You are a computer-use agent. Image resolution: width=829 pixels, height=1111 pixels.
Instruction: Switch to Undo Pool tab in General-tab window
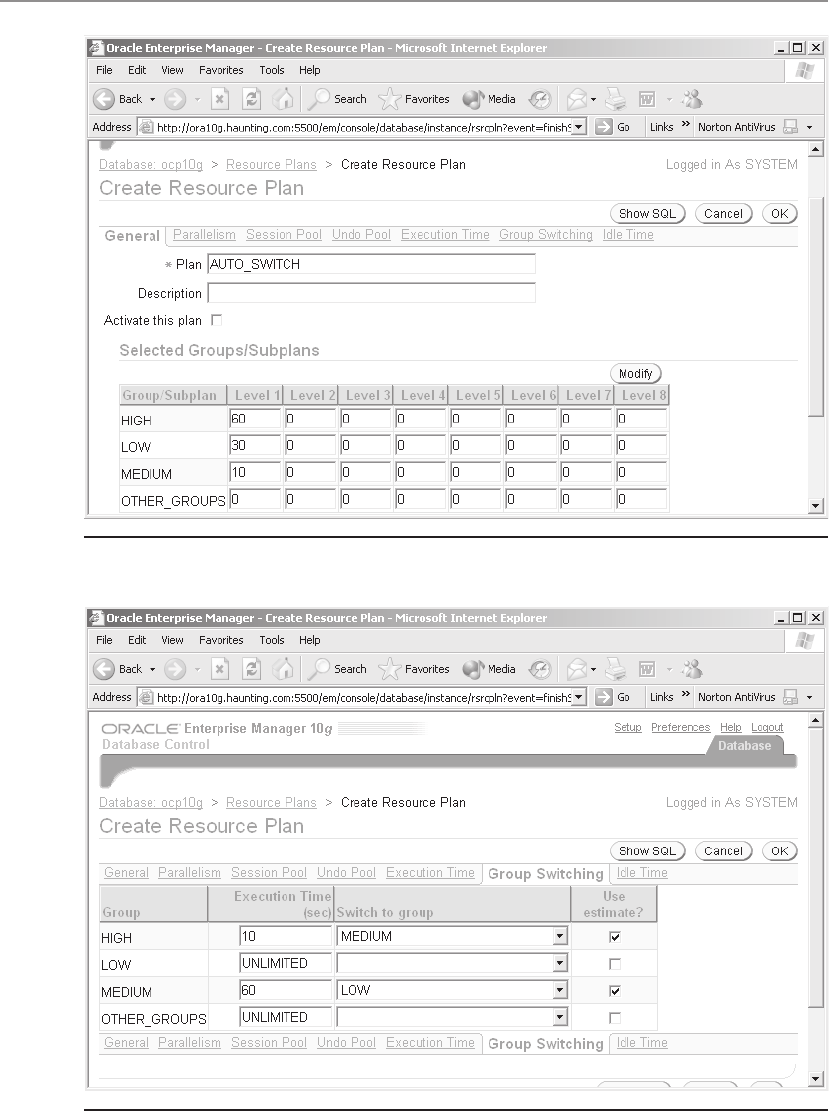click(361, 235)
